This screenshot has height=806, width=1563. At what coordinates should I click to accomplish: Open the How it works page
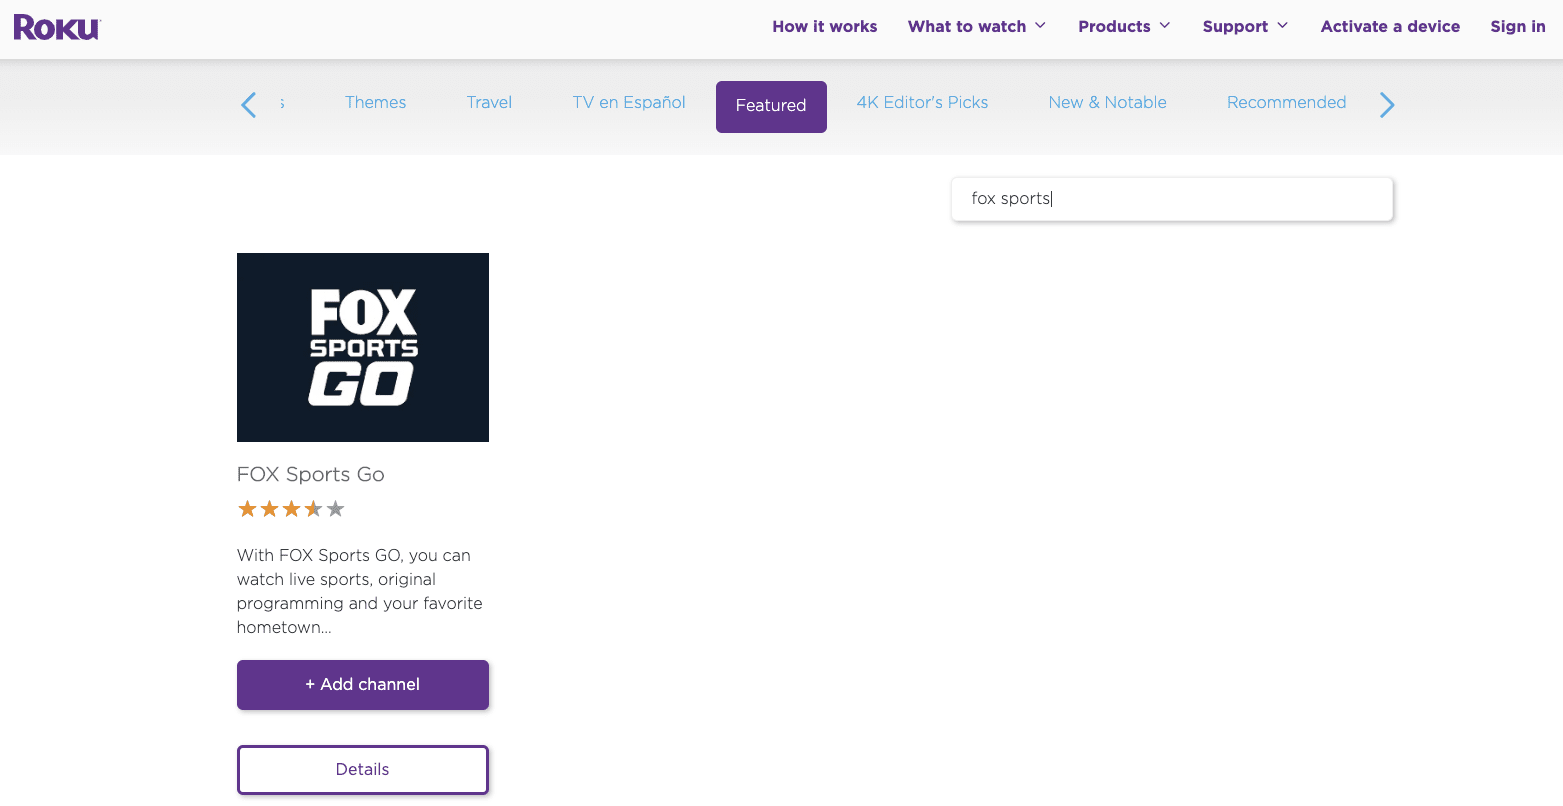(825, 27)
